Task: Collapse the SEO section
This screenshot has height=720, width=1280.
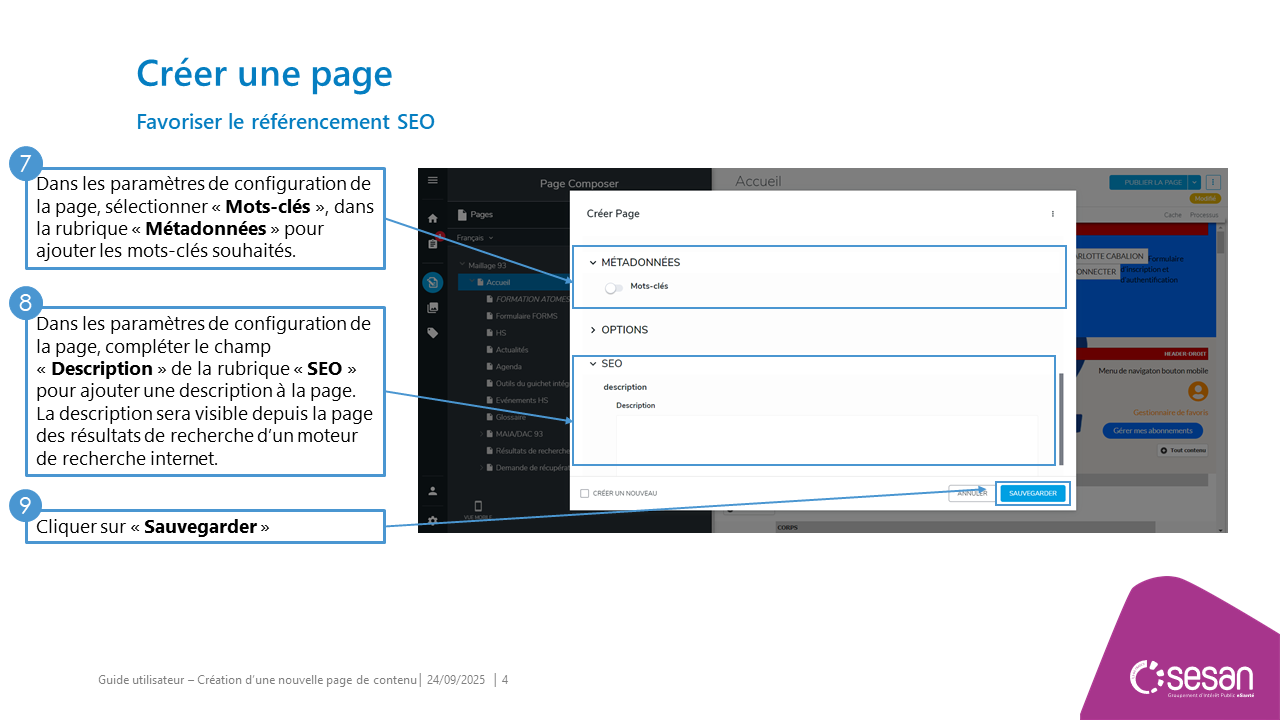Action: click(593, 364)
